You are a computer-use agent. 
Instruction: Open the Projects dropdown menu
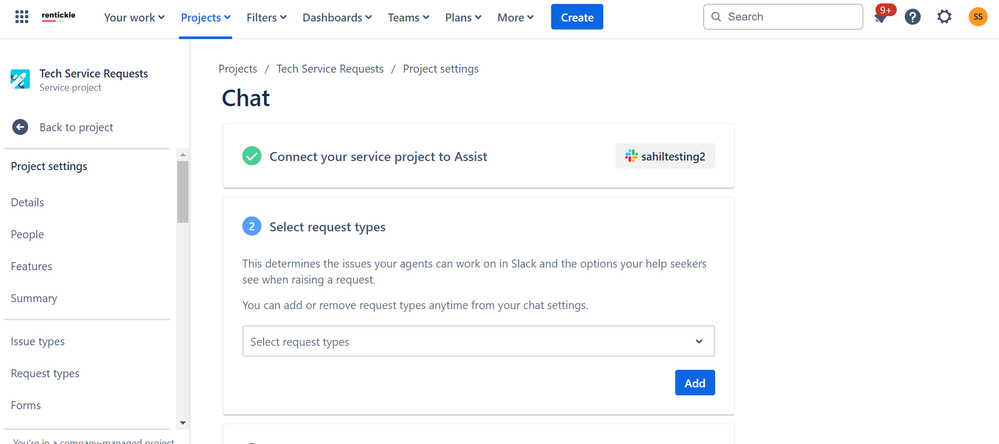(205, 18)
